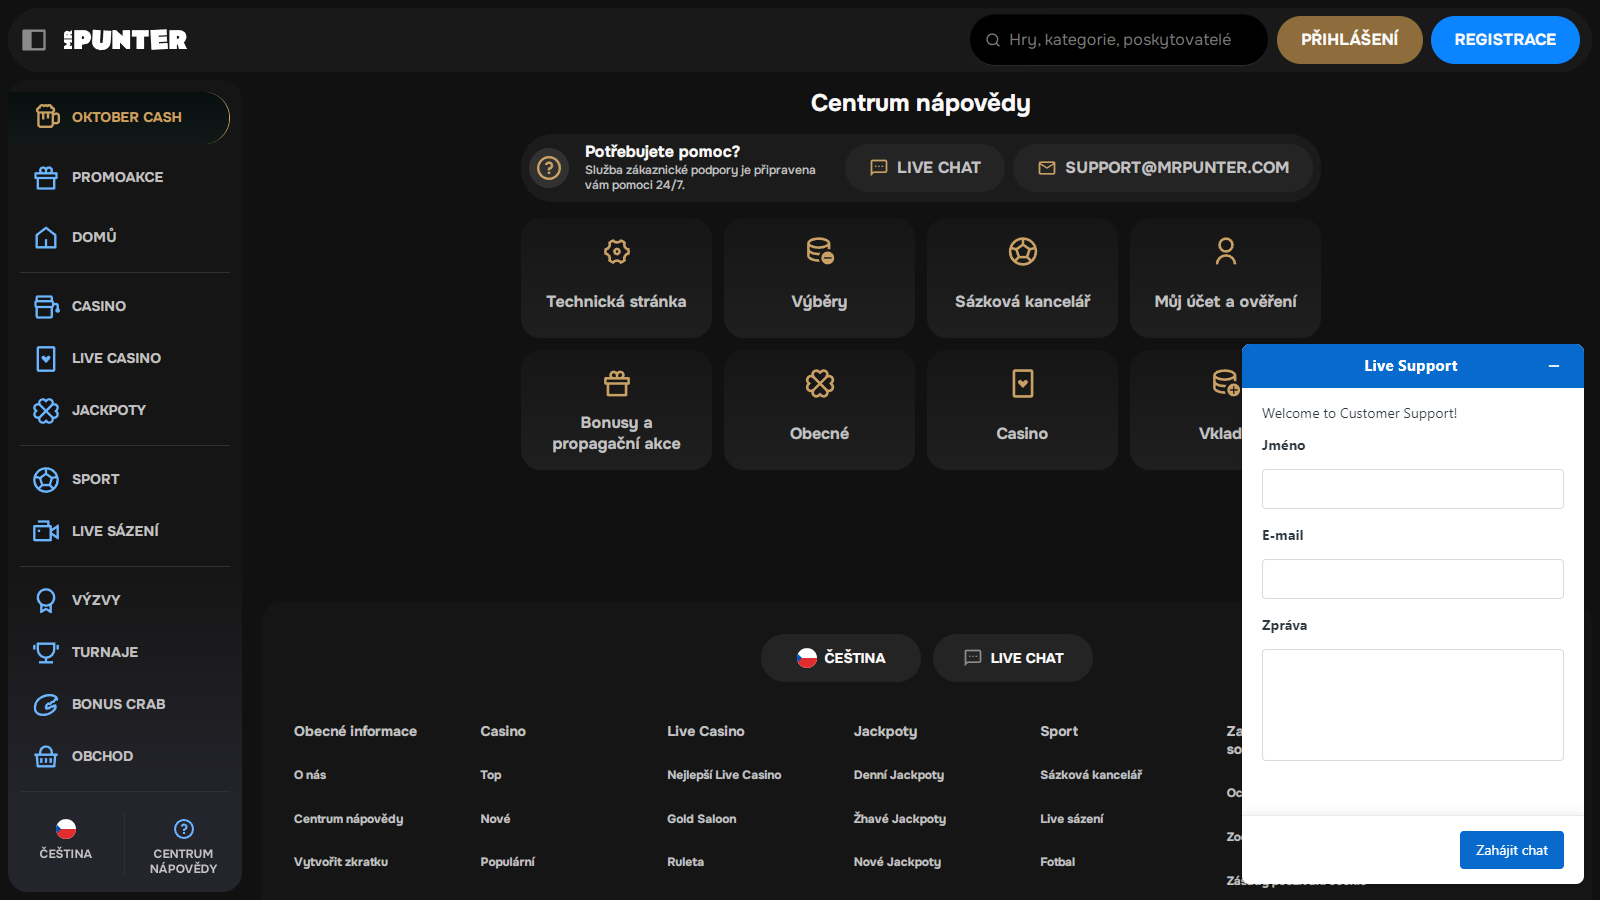Viewport: 1600px width, 900px height.
Task: Open the Oktober Cash promo icon
Action: tap(47, 117)
